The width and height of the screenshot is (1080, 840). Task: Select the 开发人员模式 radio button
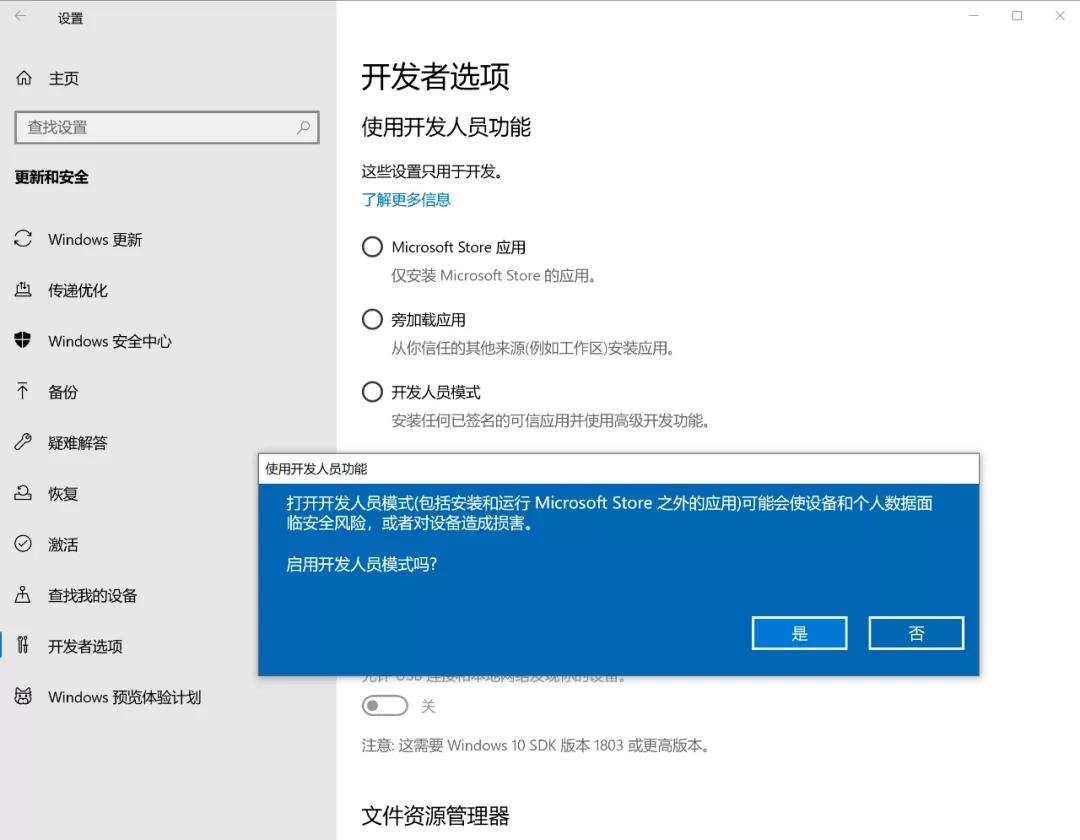click(372, 392)
